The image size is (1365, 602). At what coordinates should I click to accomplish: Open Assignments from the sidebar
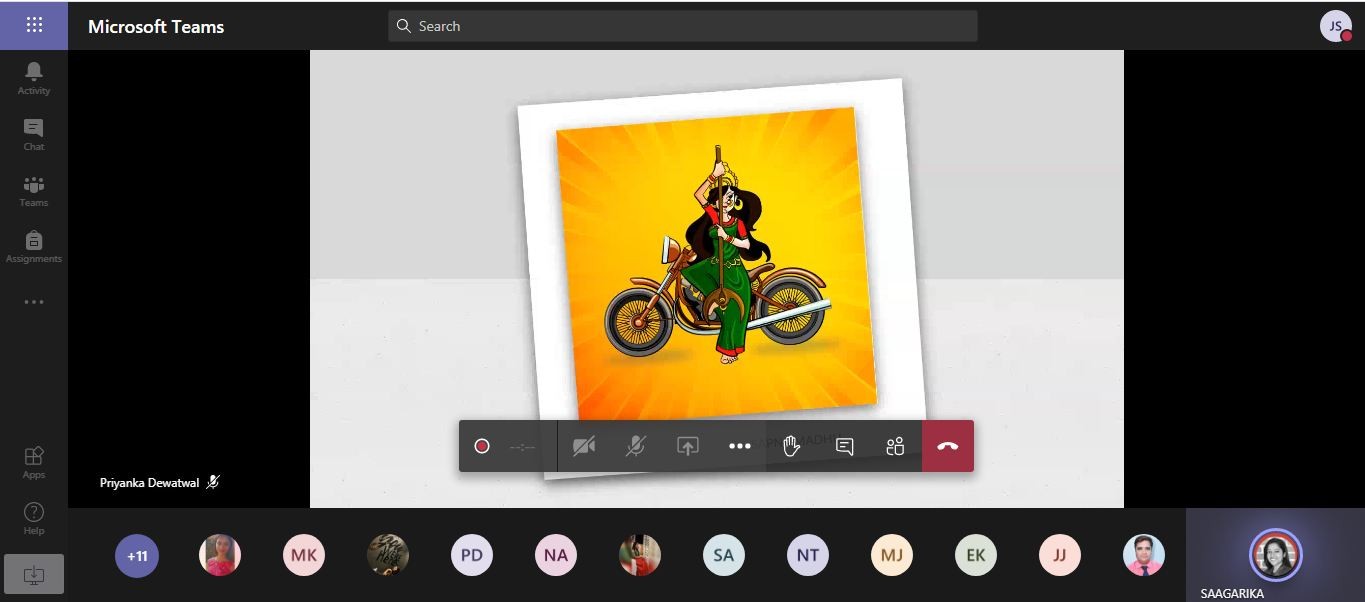[34, 246]
